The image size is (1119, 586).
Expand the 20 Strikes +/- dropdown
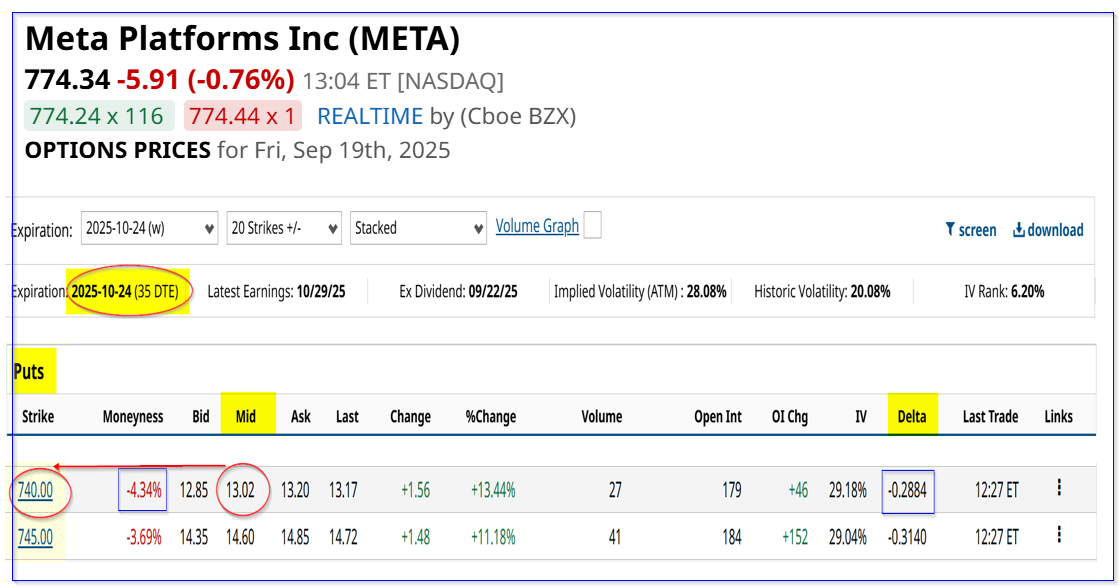tap(284, 228)
